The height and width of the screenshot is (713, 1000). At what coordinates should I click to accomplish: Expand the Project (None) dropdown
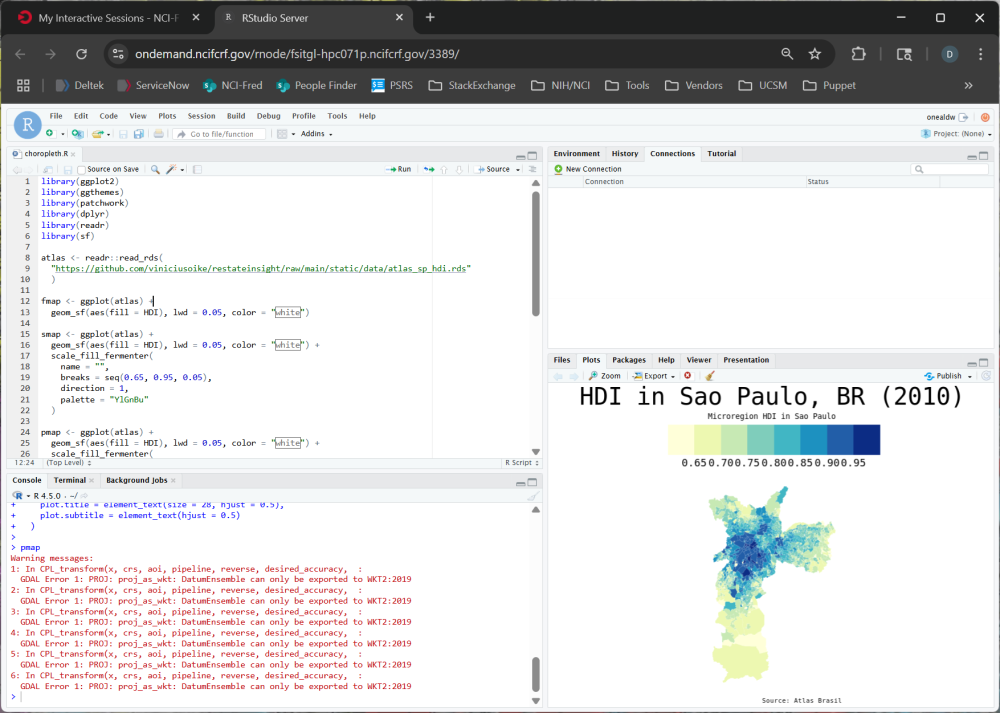[956, 134]
